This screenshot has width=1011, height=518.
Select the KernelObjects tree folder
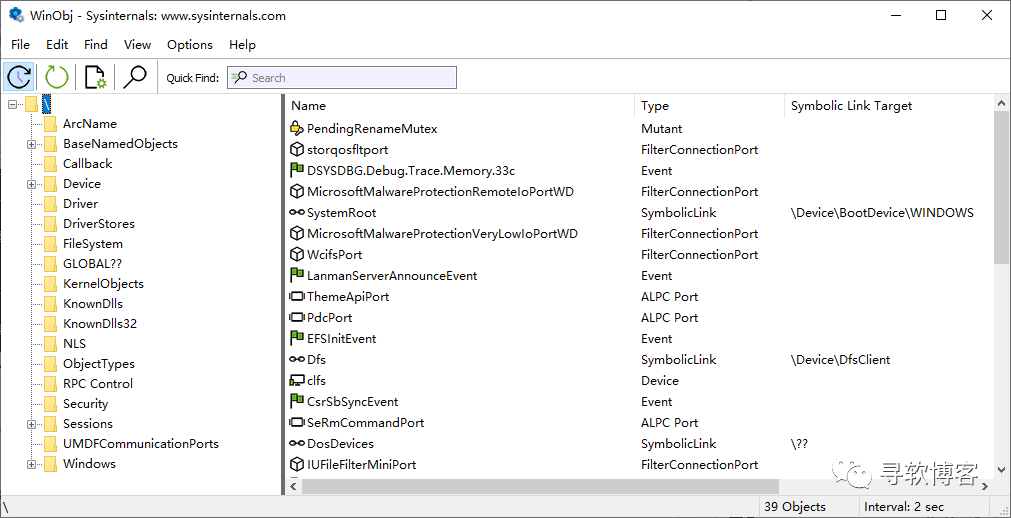pyautogui.click(x=103, y=284)
